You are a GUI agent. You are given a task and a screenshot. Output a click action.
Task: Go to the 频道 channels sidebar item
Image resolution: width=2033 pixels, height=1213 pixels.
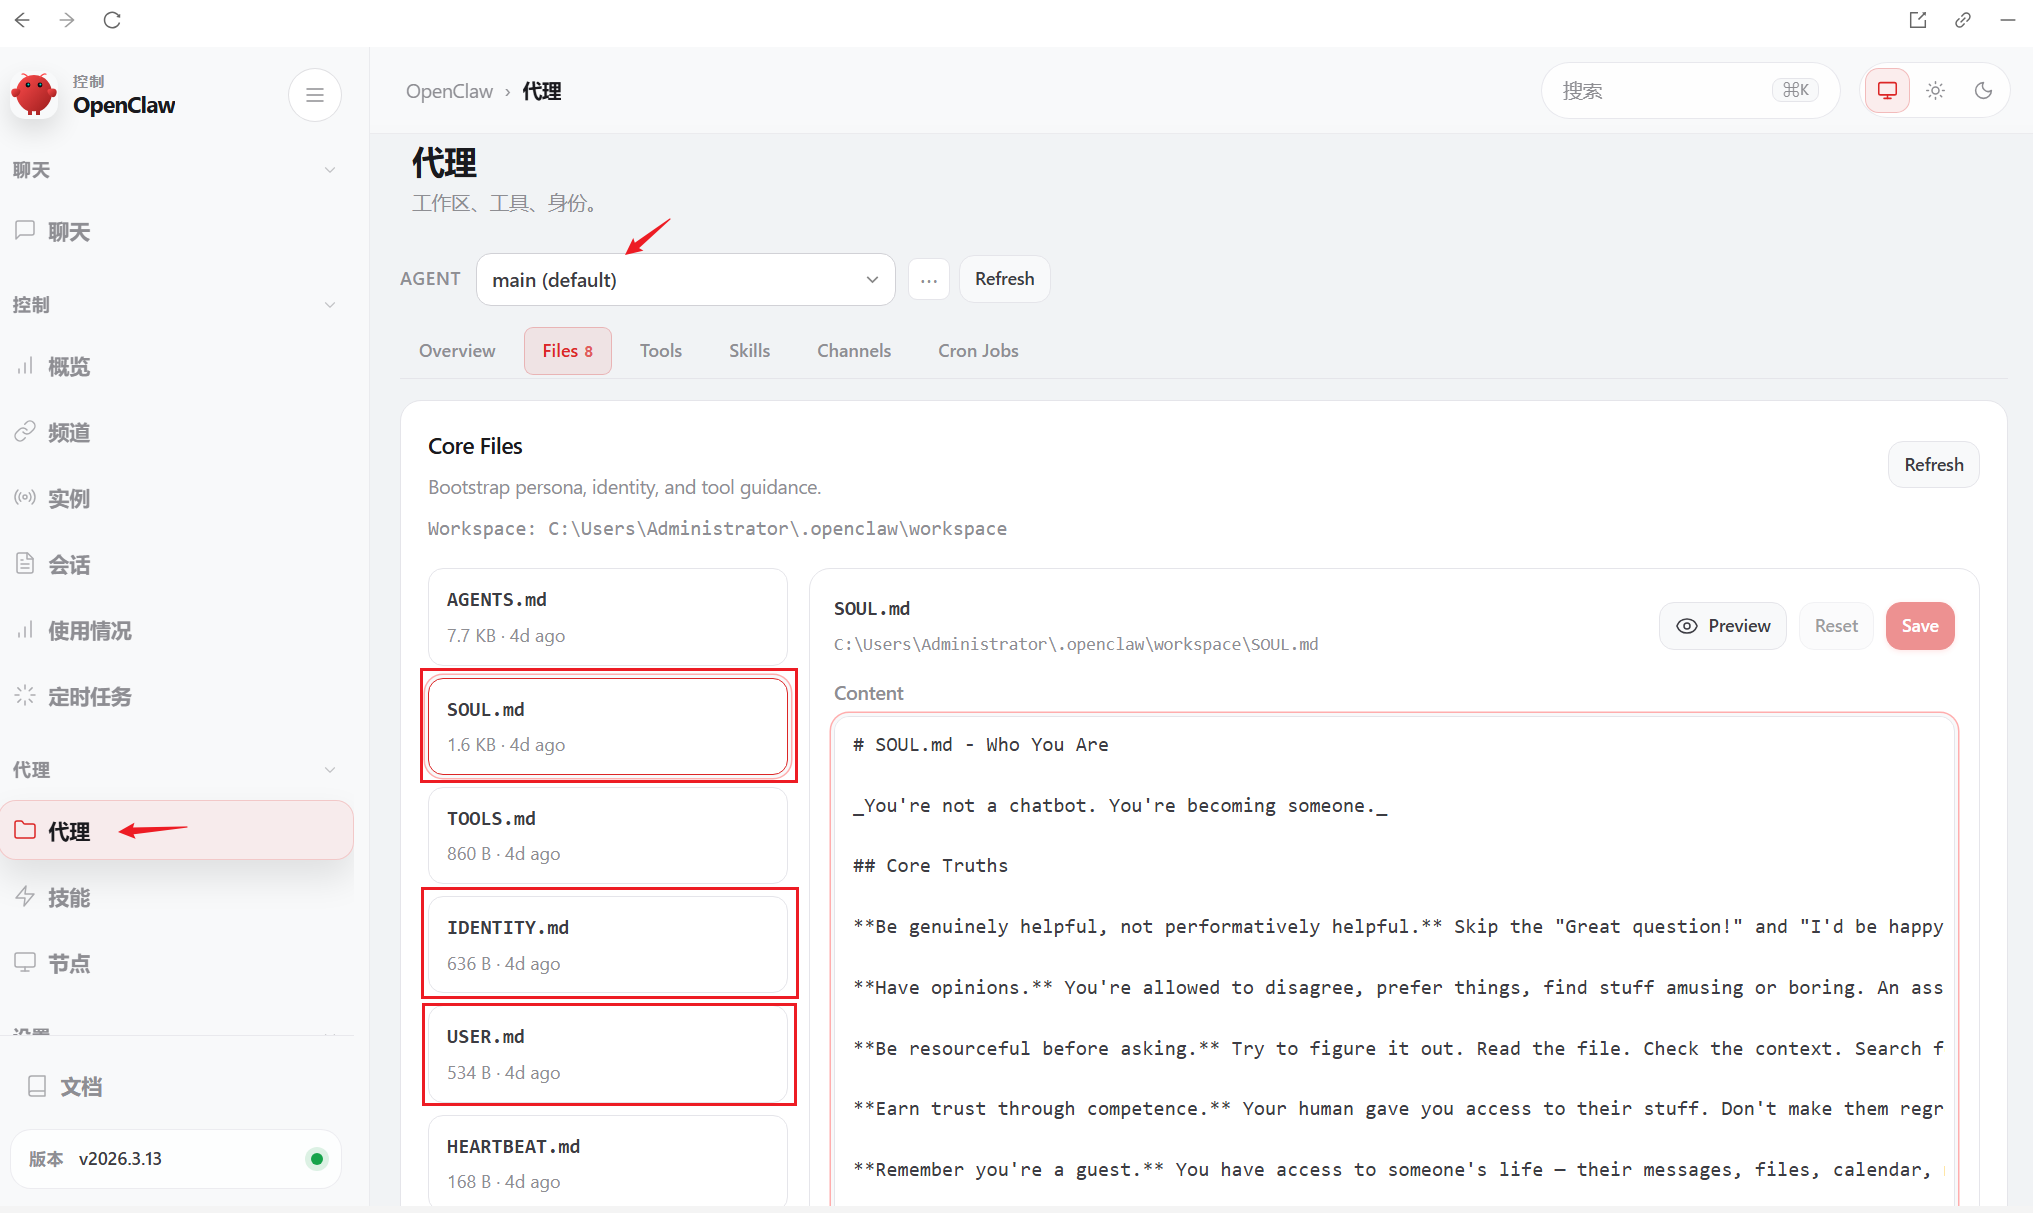pyautogui.click(x=68, y=433)
